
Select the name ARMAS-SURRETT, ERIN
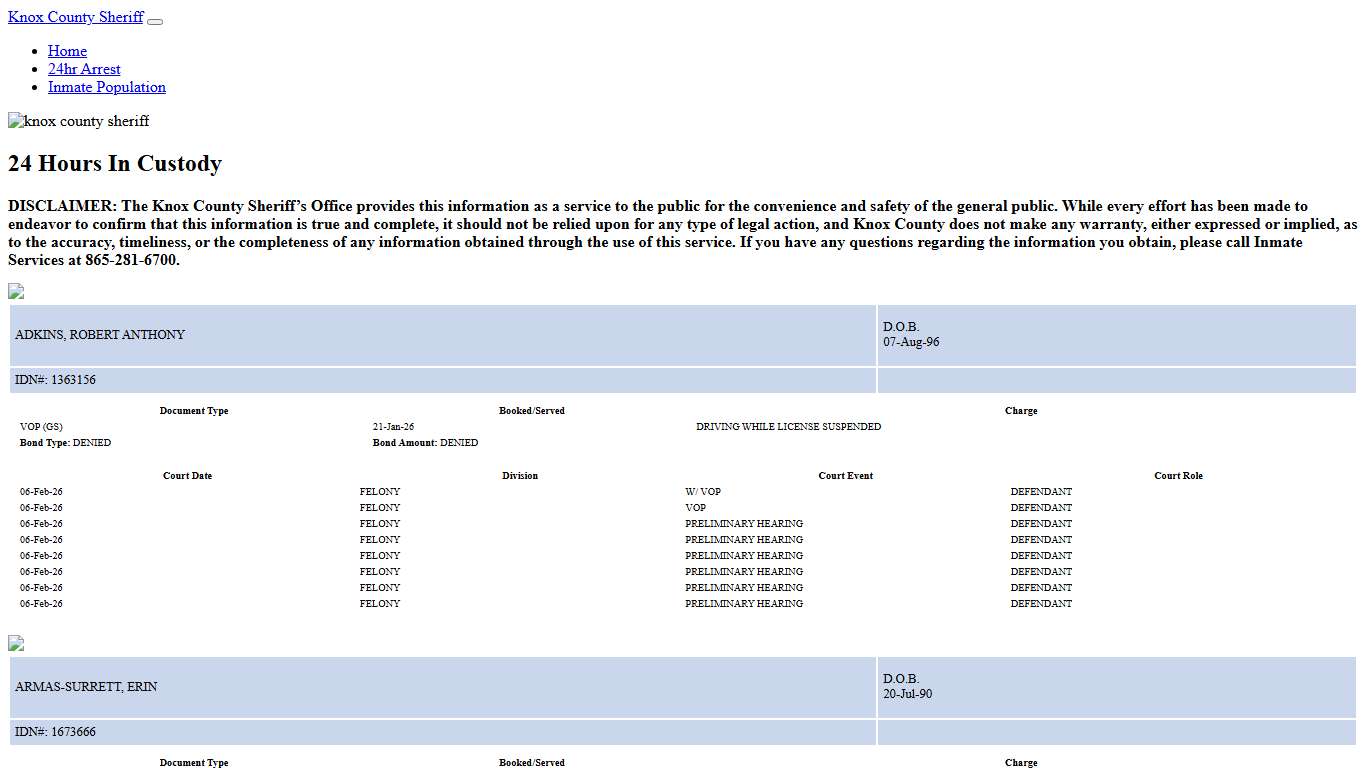click(x=86, y=687)
